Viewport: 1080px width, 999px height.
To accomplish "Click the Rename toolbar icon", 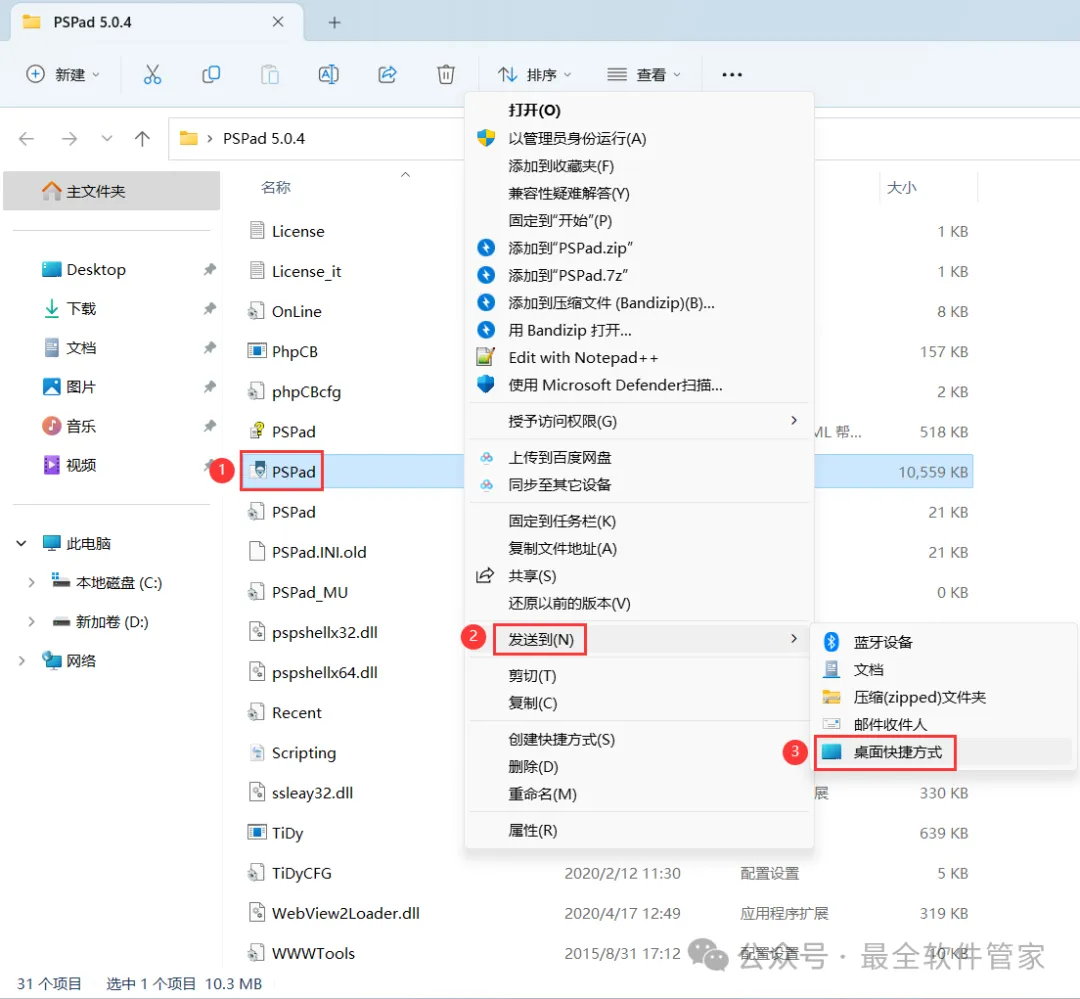I will (x=329, y=74).
